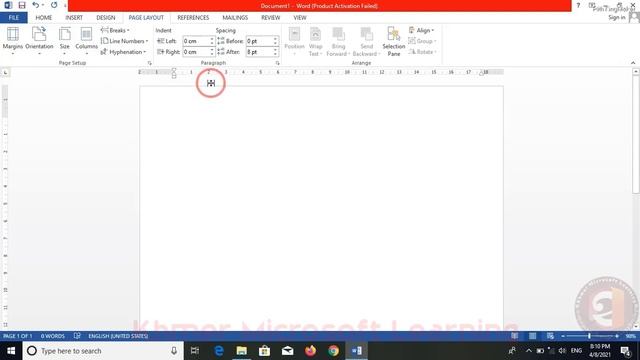Open the Line Numbers dropdown
The width and height of the screenshot is (640, 360).
(x=124, y=41)
